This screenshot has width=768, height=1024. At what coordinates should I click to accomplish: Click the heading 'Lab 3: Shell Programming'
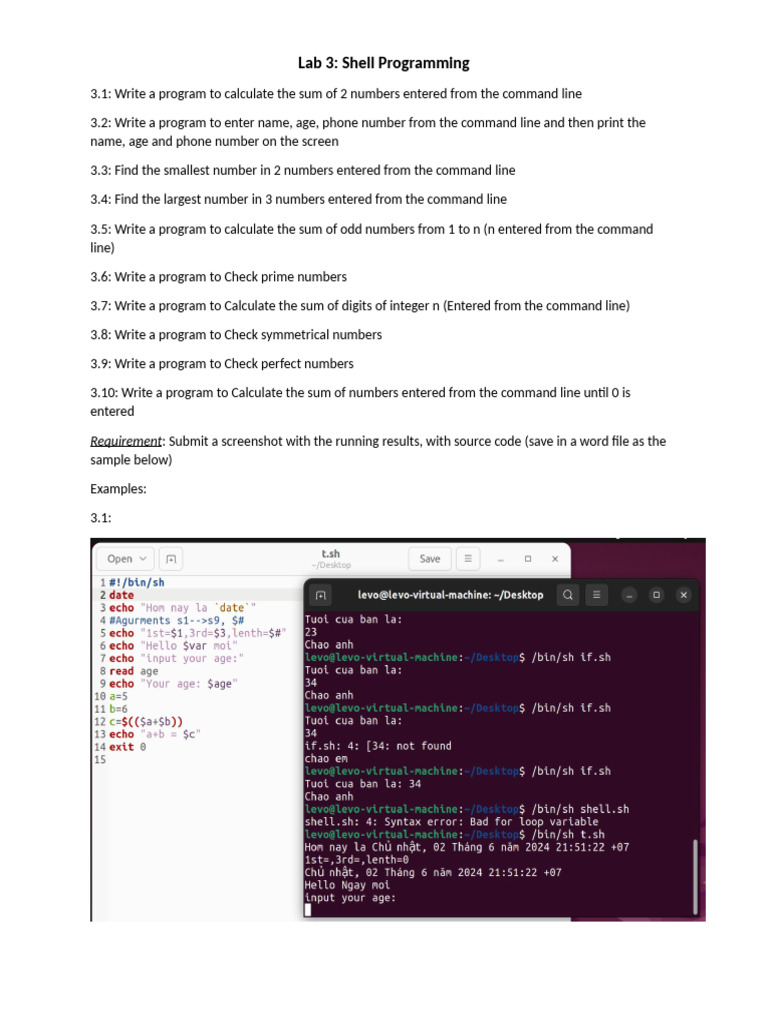[384, 63]
